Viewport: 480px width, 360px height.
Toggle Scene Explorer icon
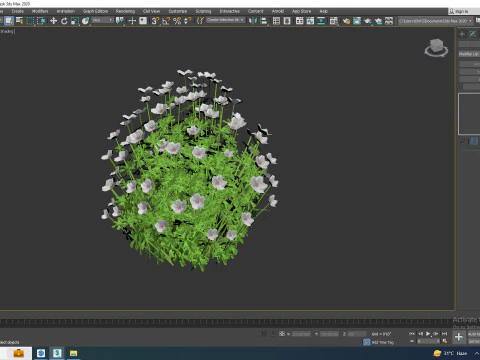coord(276,21)
